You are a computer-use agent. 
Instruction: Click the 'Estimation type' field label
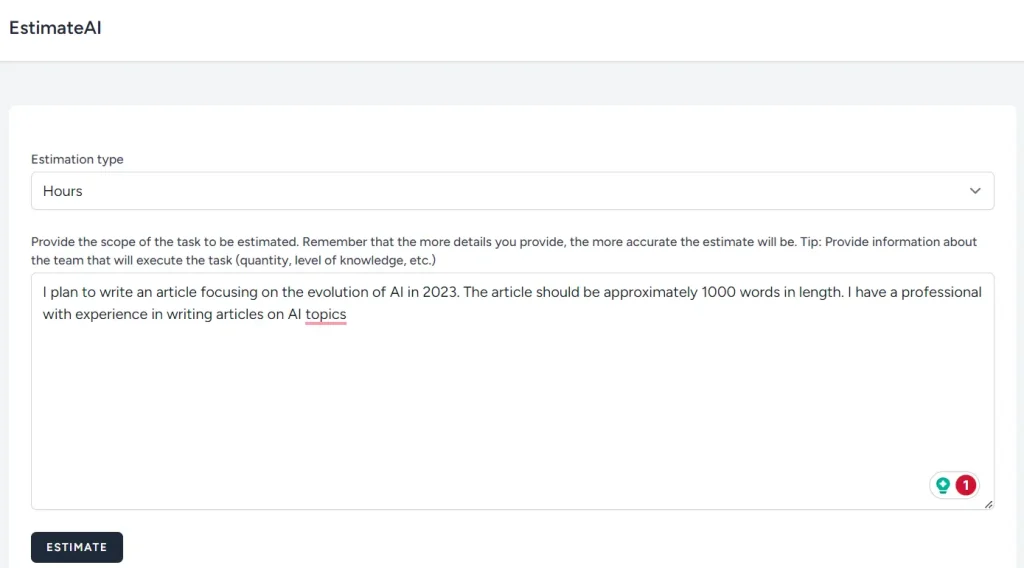77,159
